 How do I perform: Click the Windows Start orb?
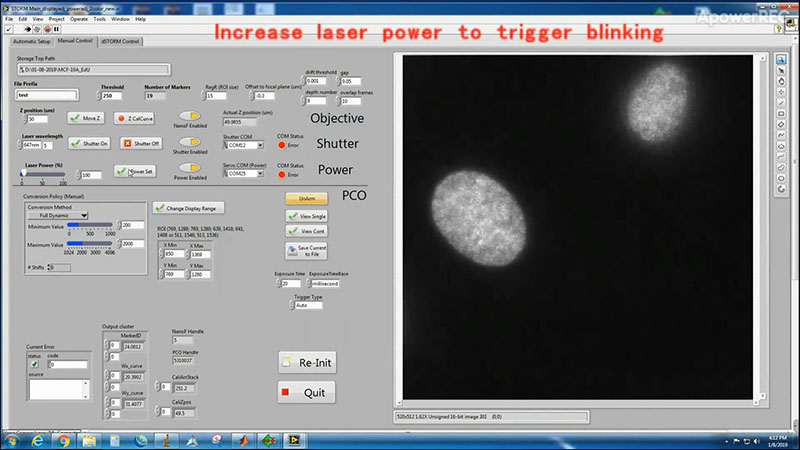(x=11, y=440)
